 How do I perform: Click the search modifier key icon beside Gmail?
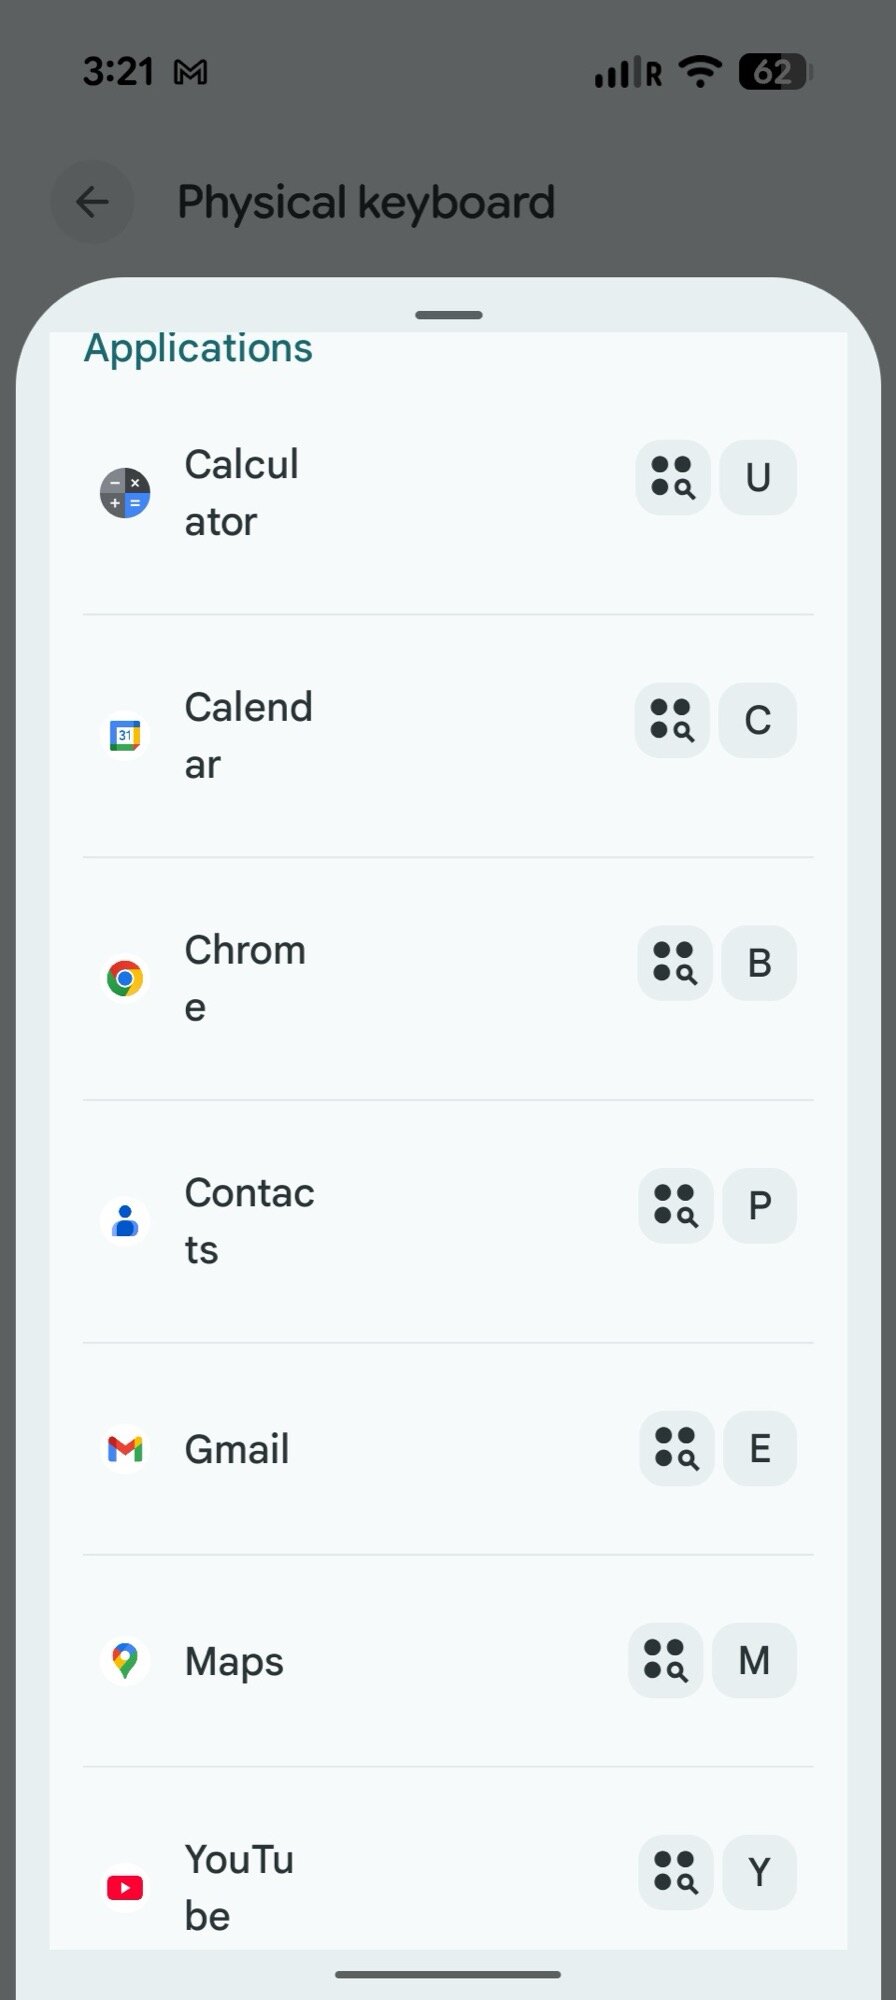(676, 1448)
